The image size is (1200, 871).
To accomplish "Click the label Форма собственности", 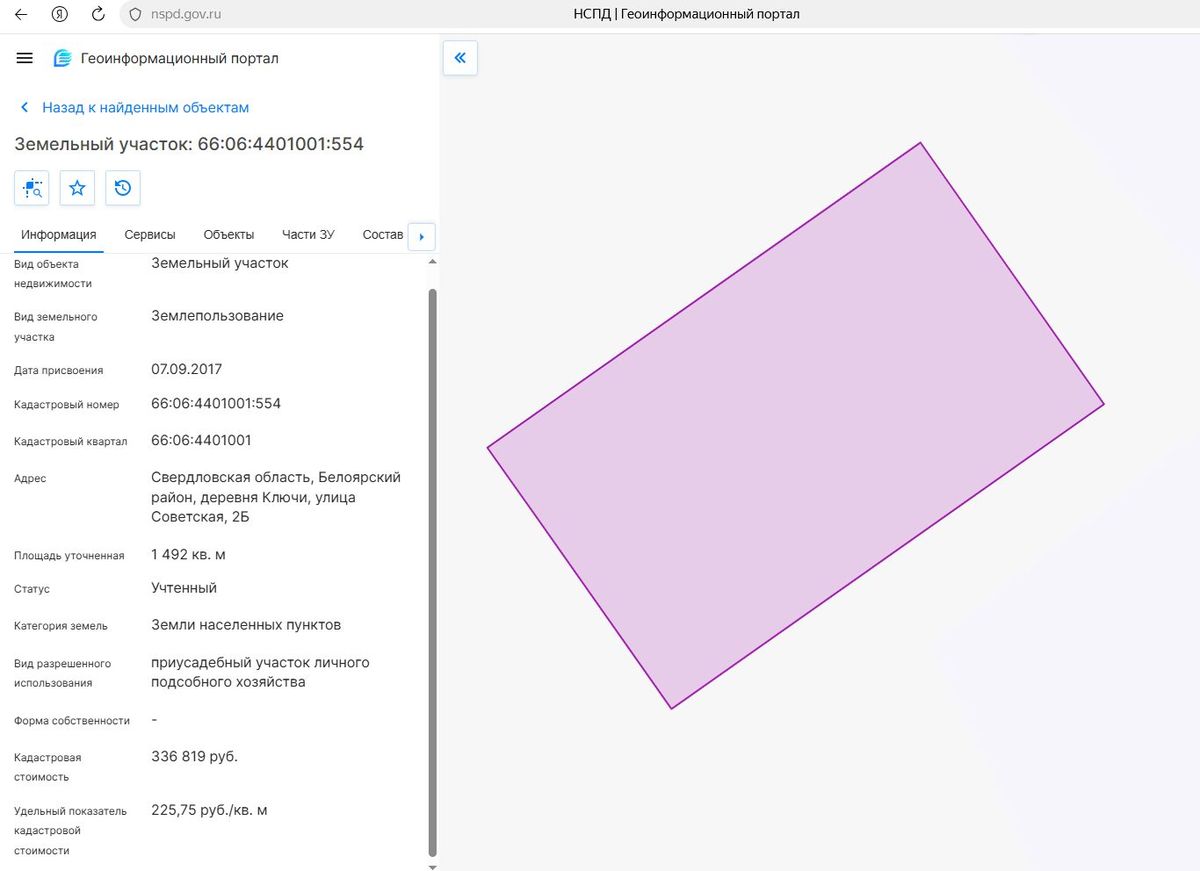I will click(x=72, y=721).
